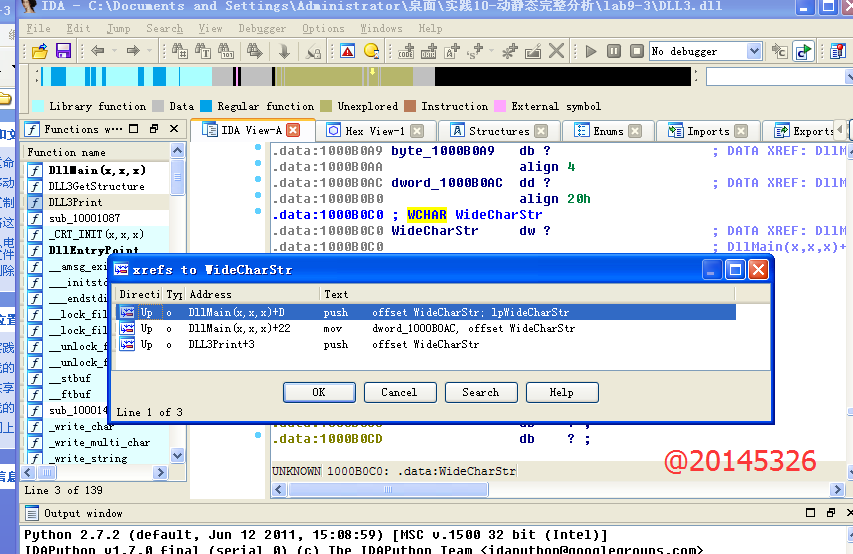Click OK in xrefs dialog
The image size is (853, 554).
pyautogui.click(x=319, y=392)
